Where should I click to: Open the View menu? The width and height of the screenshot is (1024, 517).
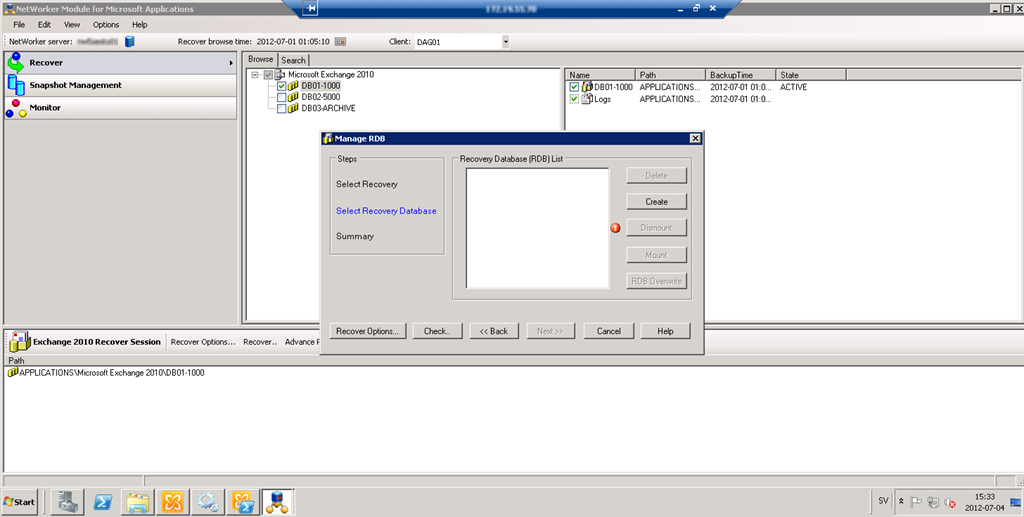[x=72, y=25]
